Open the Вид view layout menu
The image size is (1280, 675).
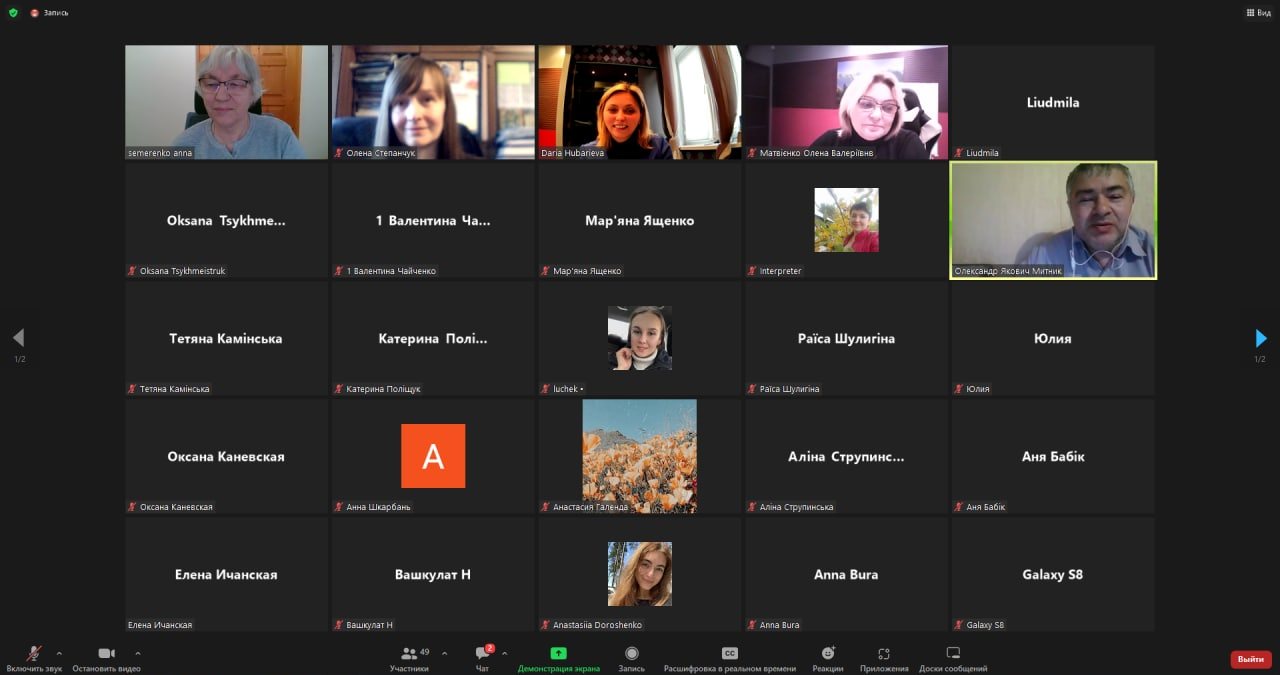pos(1258,13)
